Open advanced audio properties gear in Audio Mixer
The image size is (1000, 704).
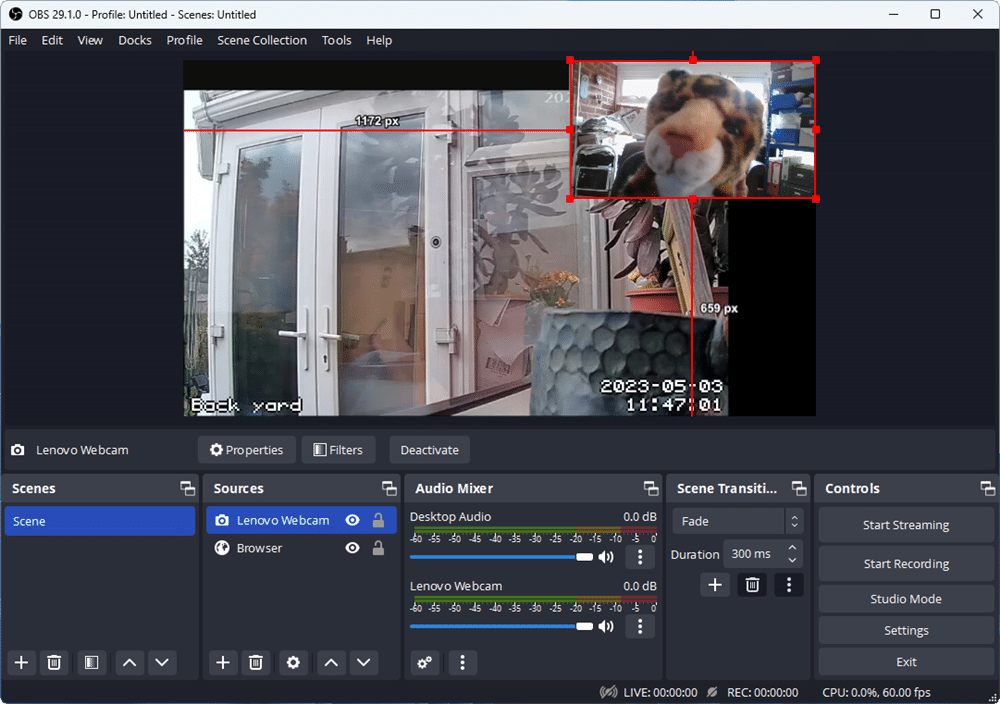424,663
